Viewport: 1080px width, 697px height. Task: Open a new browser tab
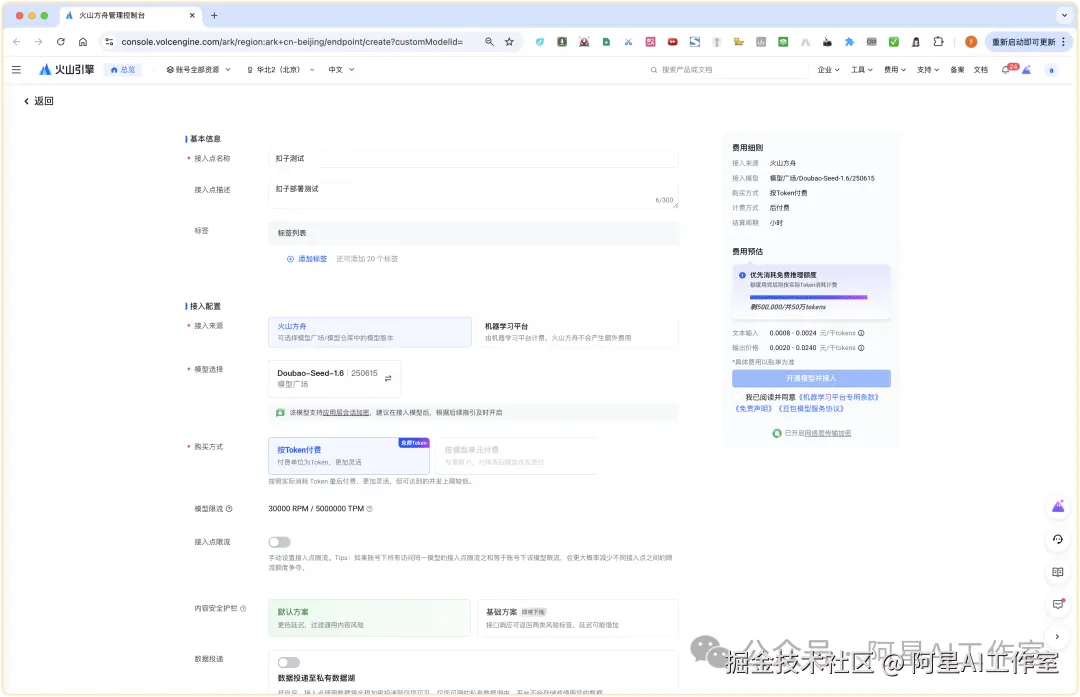point(214,15)
